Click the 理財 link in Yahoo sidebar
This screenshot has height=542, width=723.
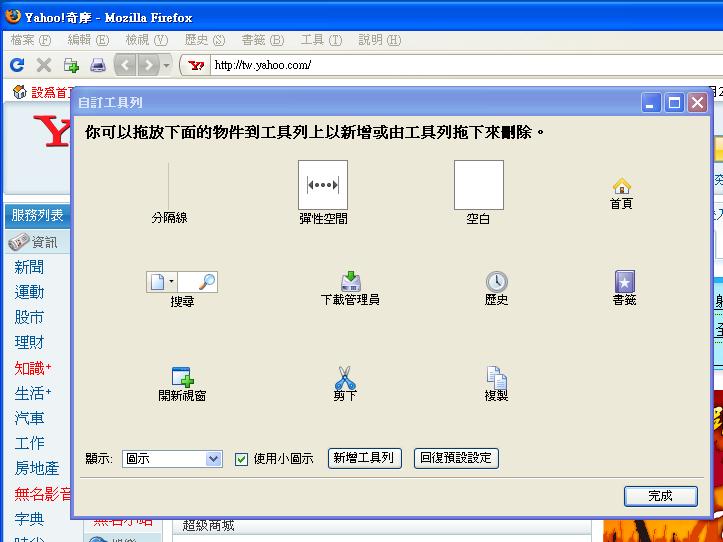click(x=29, y=343)
